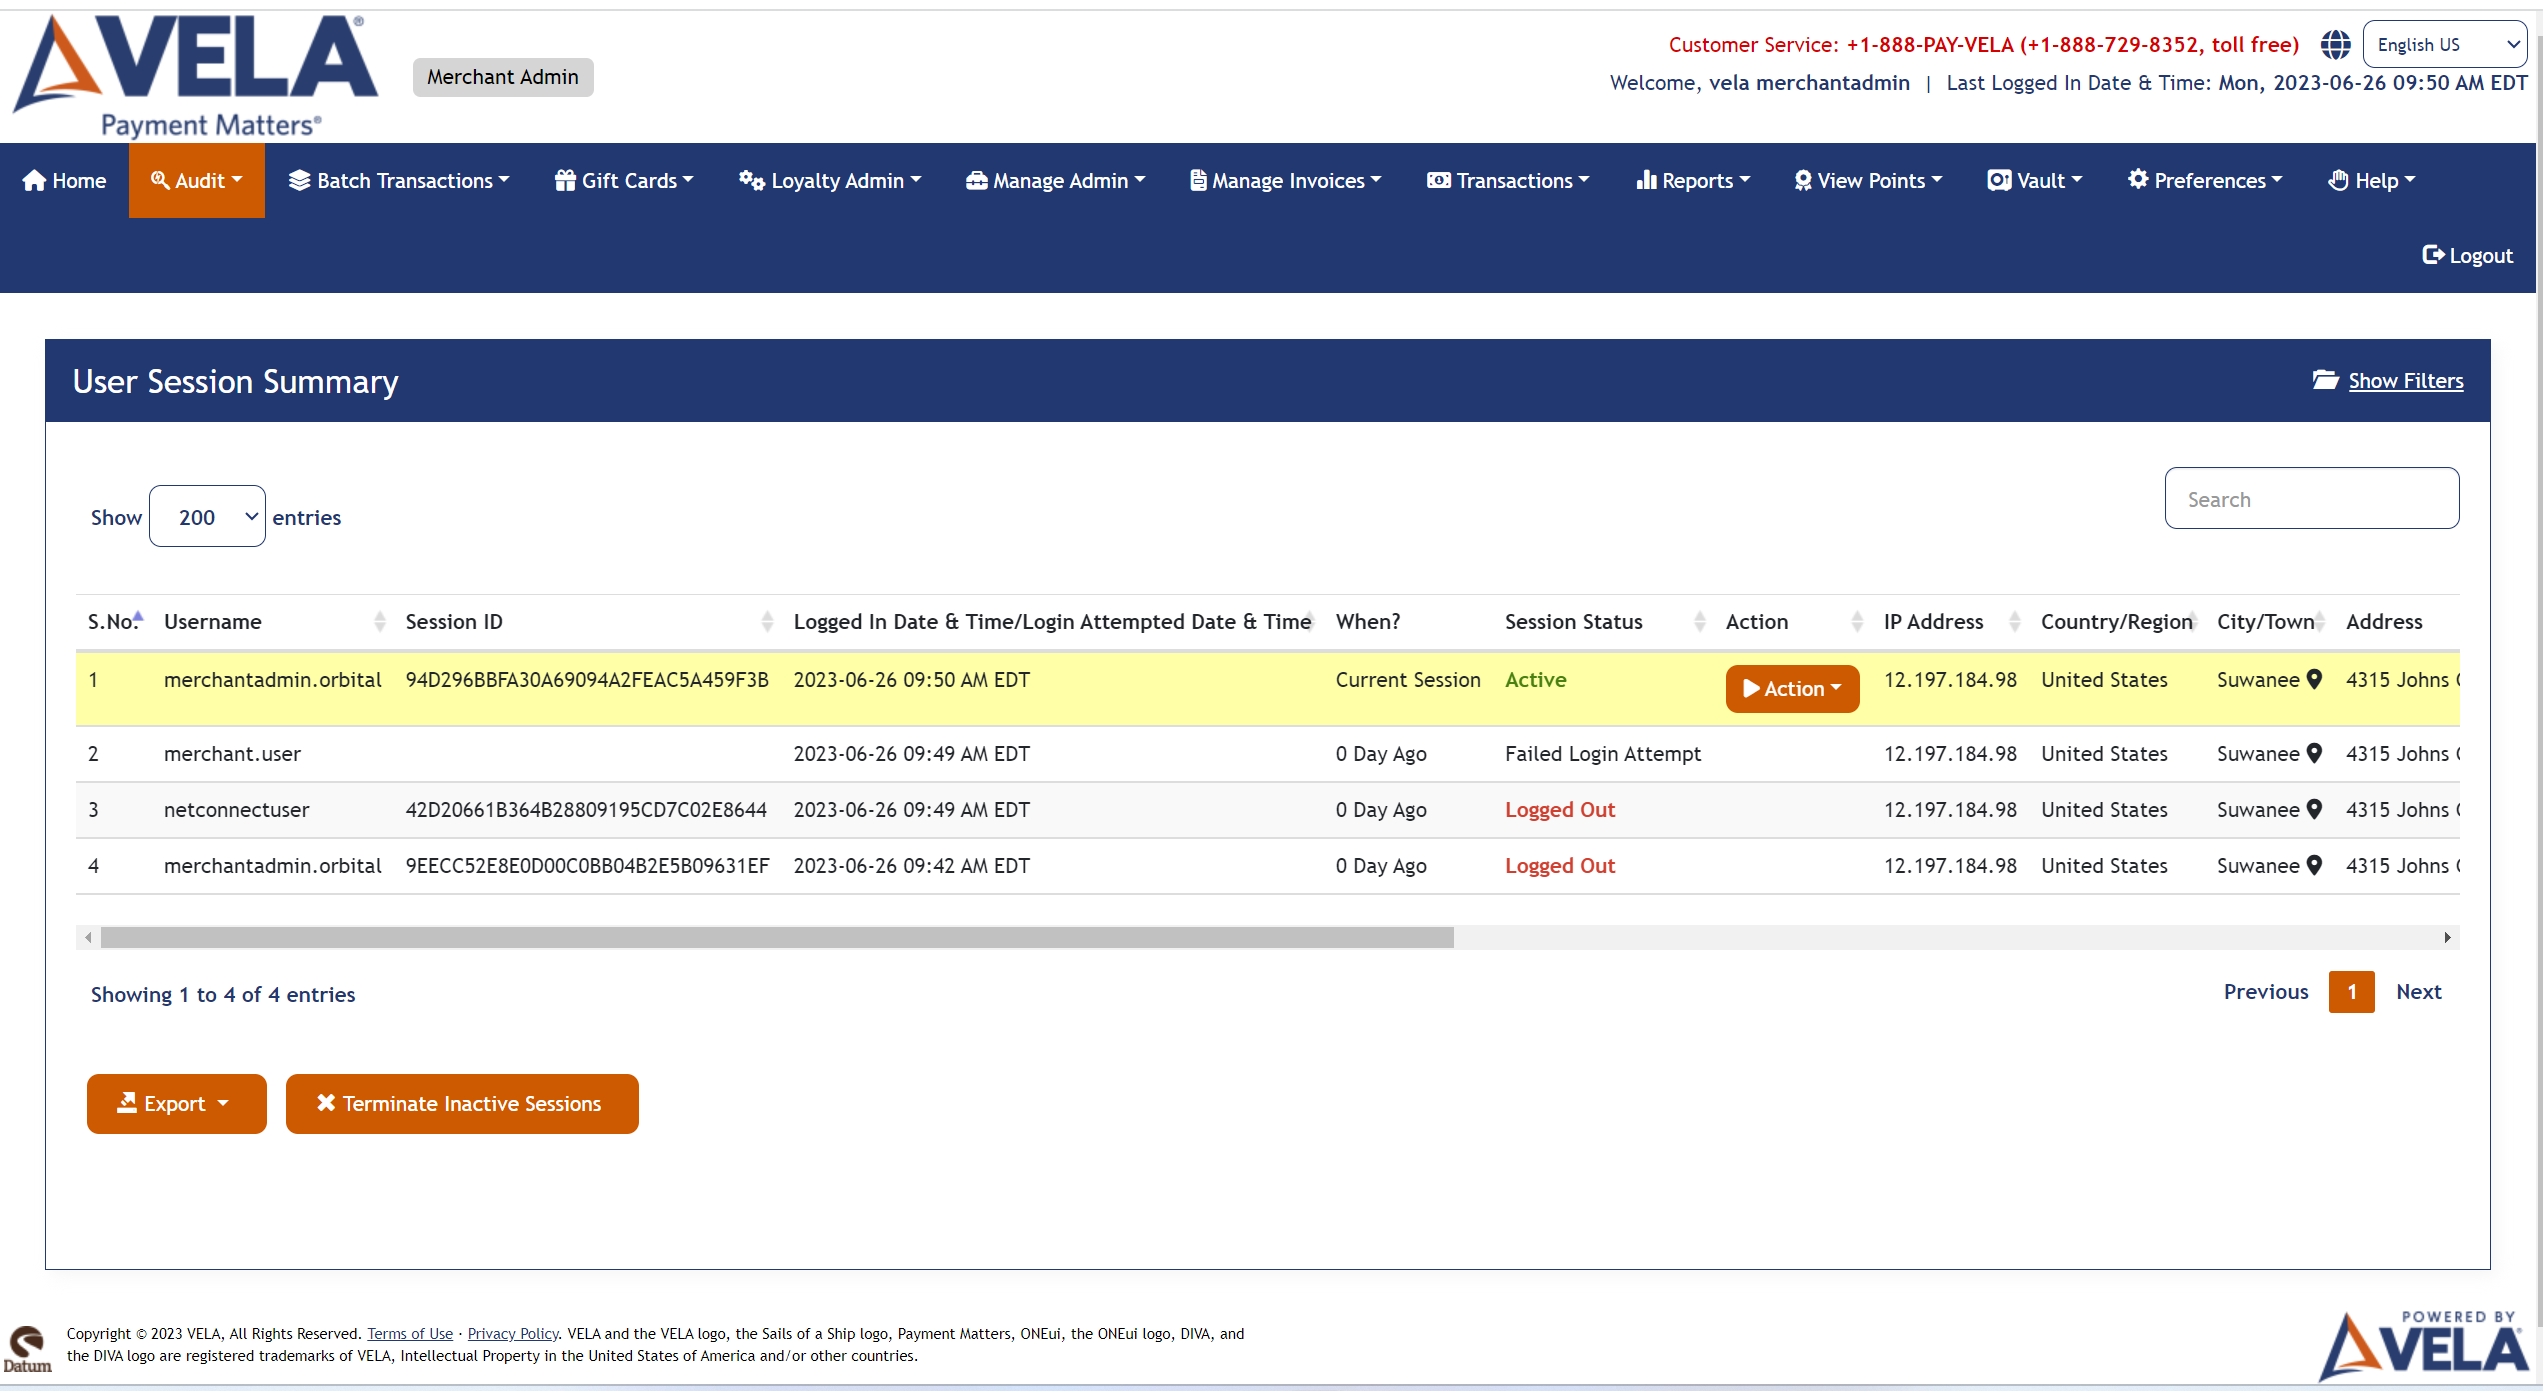The image size is (2543, 1391).
Task: Open the Gift Cards menu
Action: pyautogui.click(x=624, y=180)
